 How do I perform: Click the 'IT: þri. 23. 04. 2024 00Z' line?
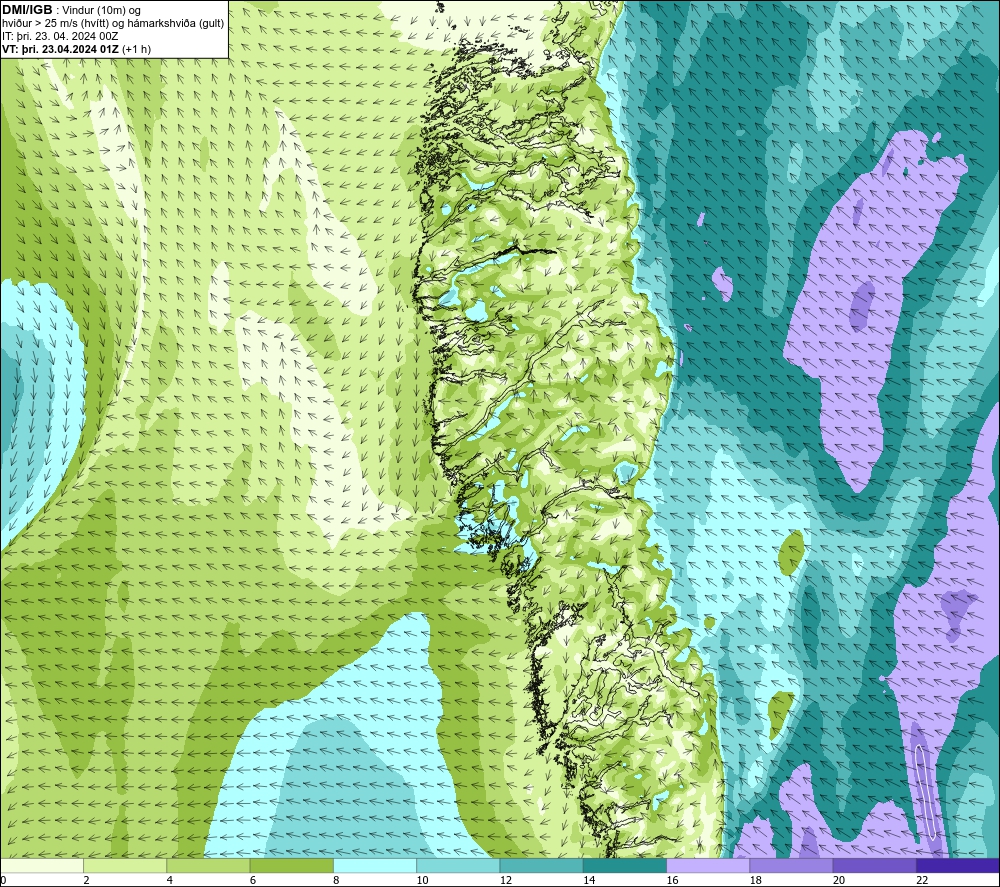click(x=60, y=36)
